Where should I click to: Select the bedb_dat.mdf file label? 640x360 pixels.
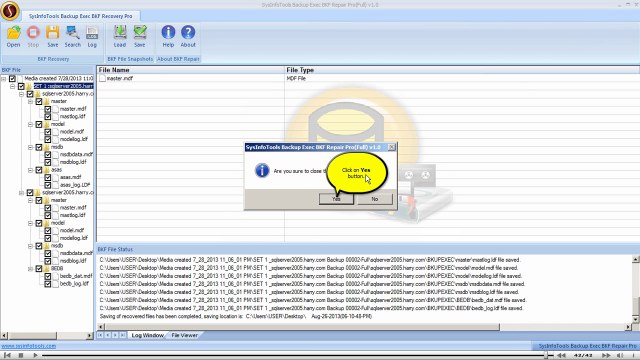coord(76,276)
